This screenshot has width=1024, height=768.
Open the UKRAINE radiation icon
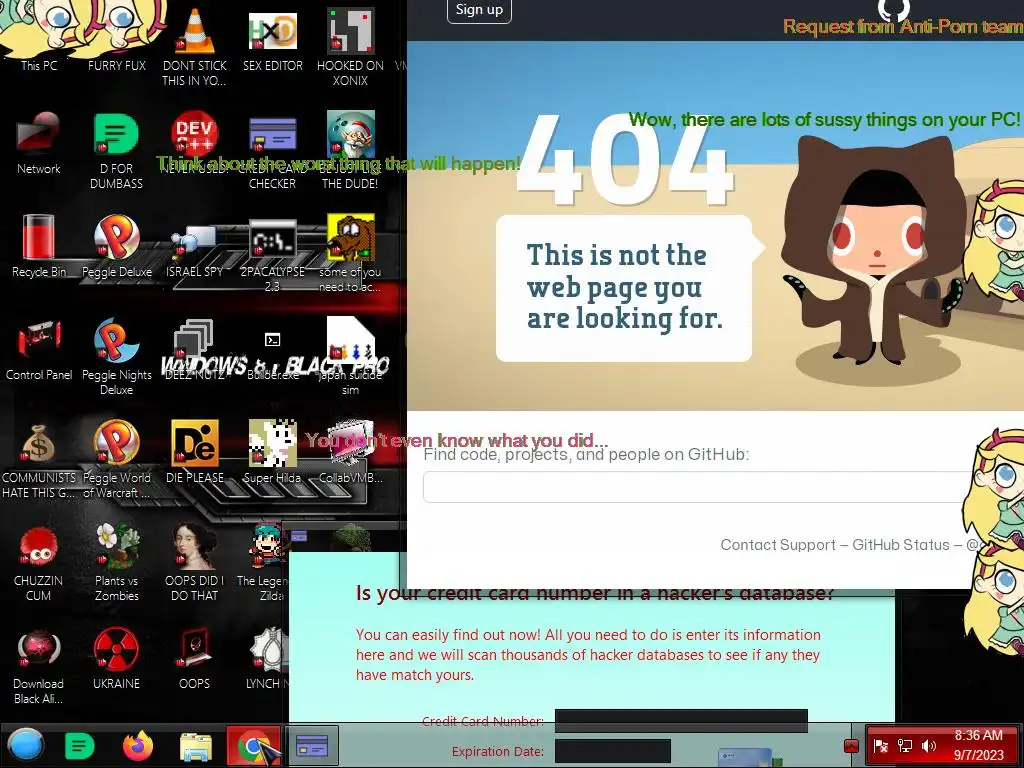(116, 658)
